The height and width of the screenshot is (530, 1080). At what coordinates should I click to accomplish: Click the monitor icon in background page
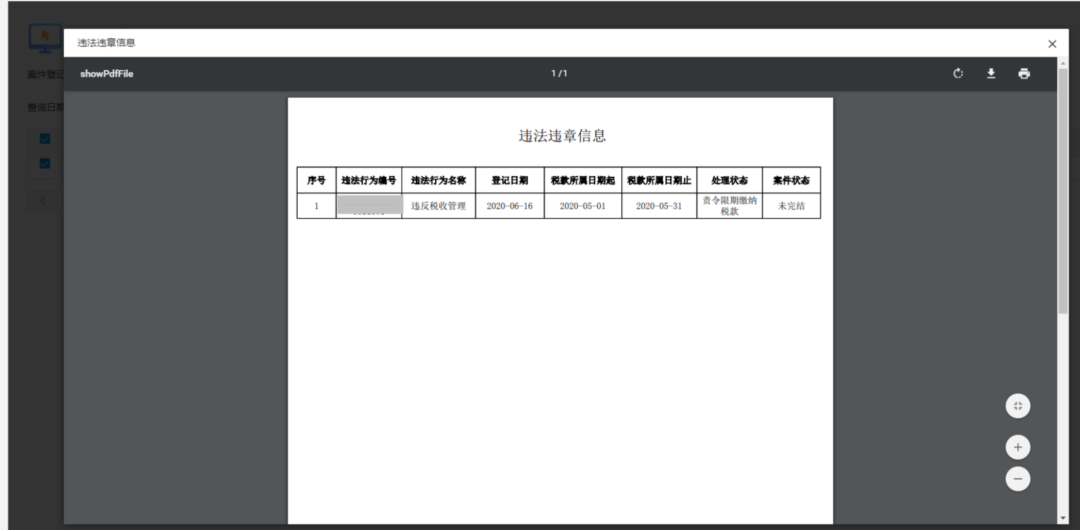coord(45,37)
